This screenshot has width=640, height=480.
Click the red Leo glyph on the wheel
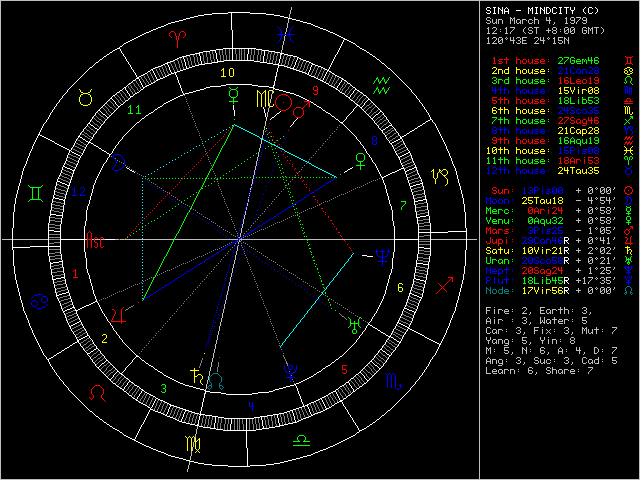pos(97,393)
